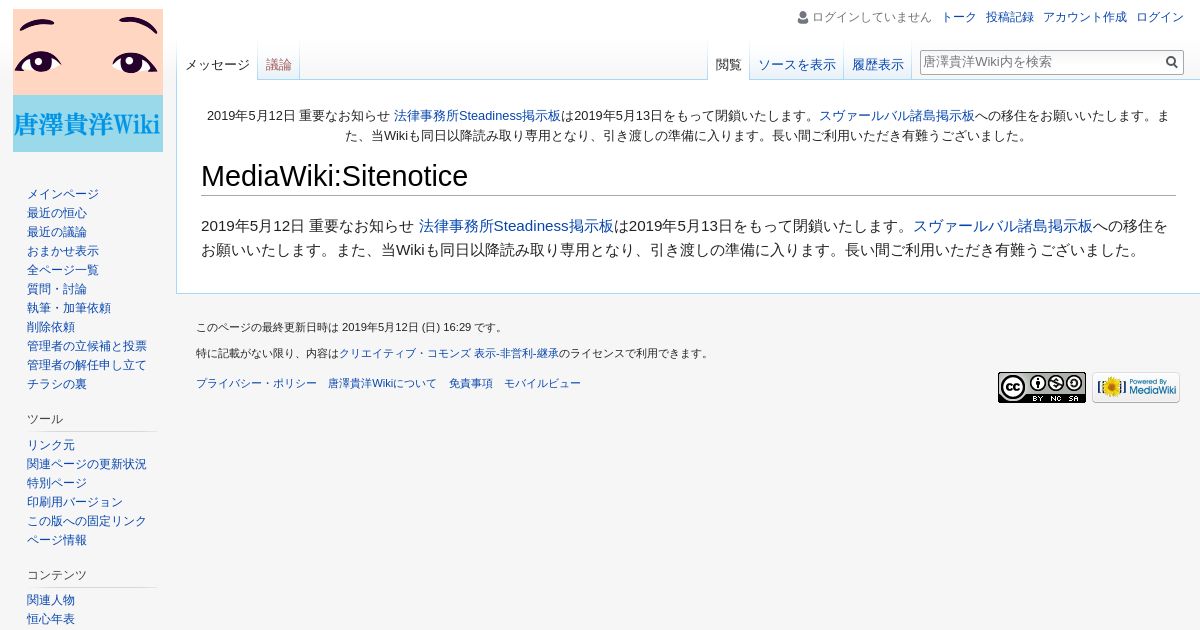The image size is (1200, 630).
Task: Open 特別ページ under ツール
Action: click(57, 483)
